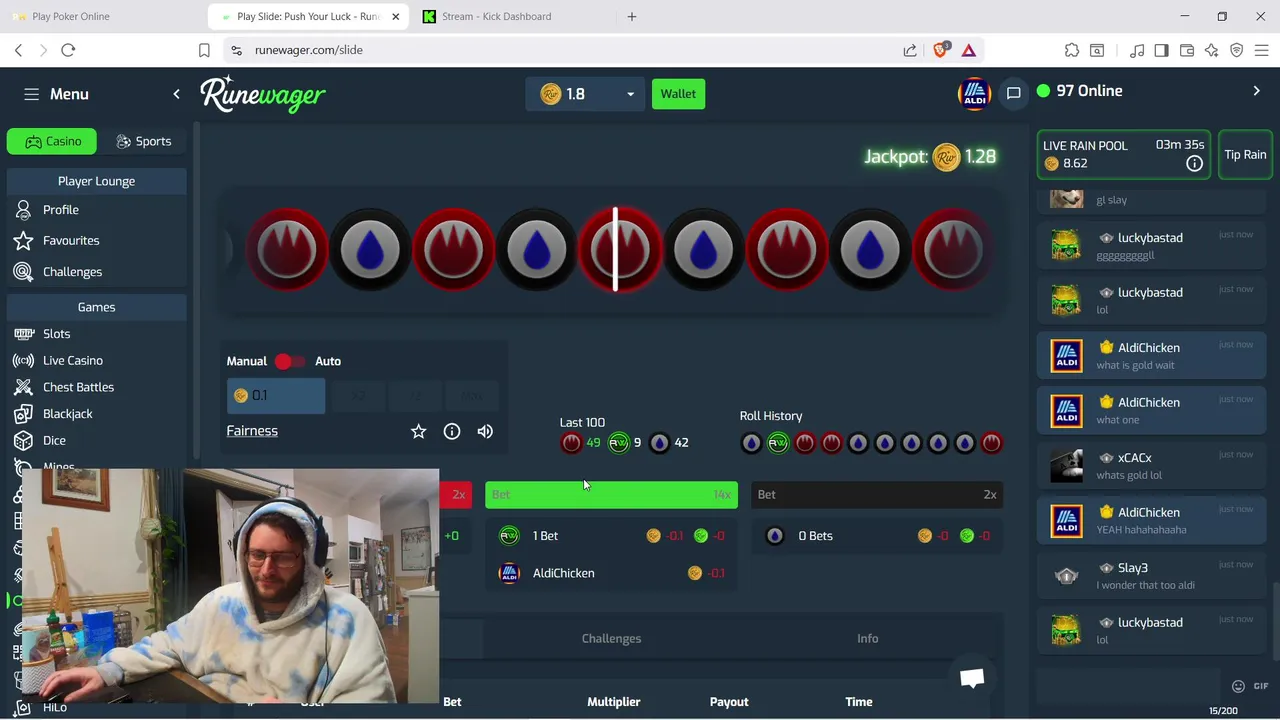
Task: Click the green RW token in Roll History
Action: [778, 443]
